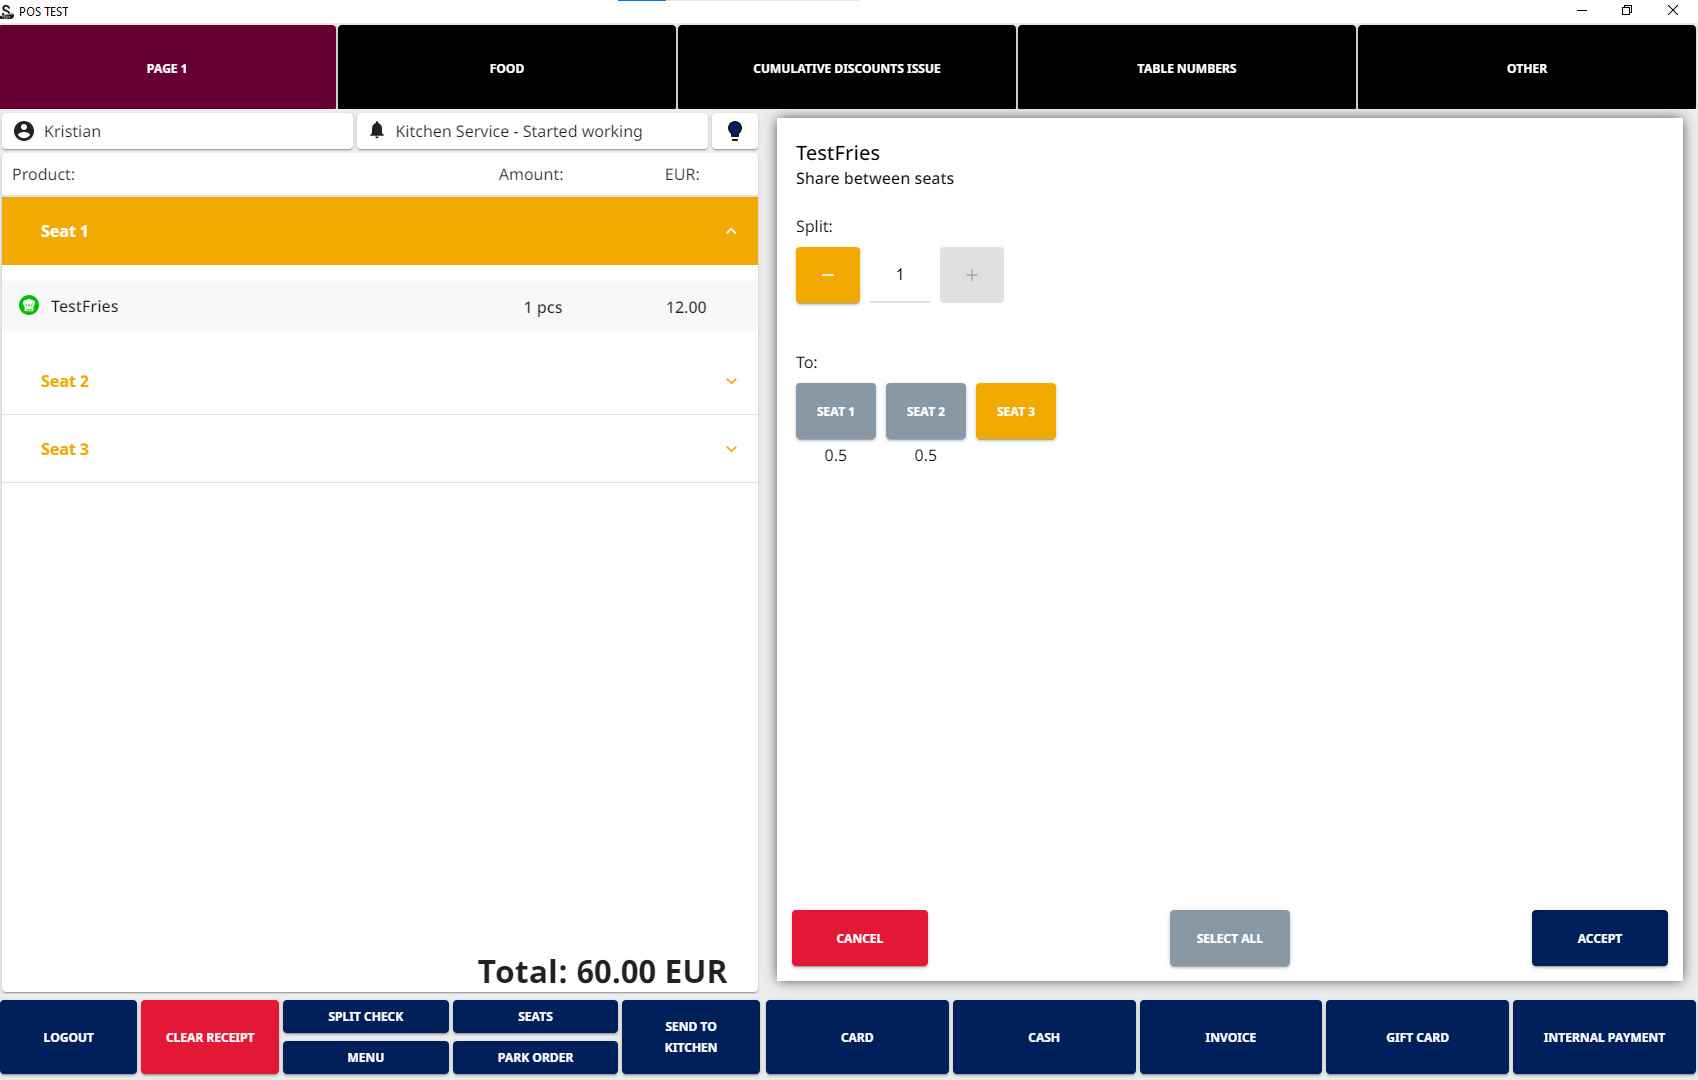Cancel the share between seats dialog
The image size is (1698, 1080).
pyautogui.click(x=859, y=938)
